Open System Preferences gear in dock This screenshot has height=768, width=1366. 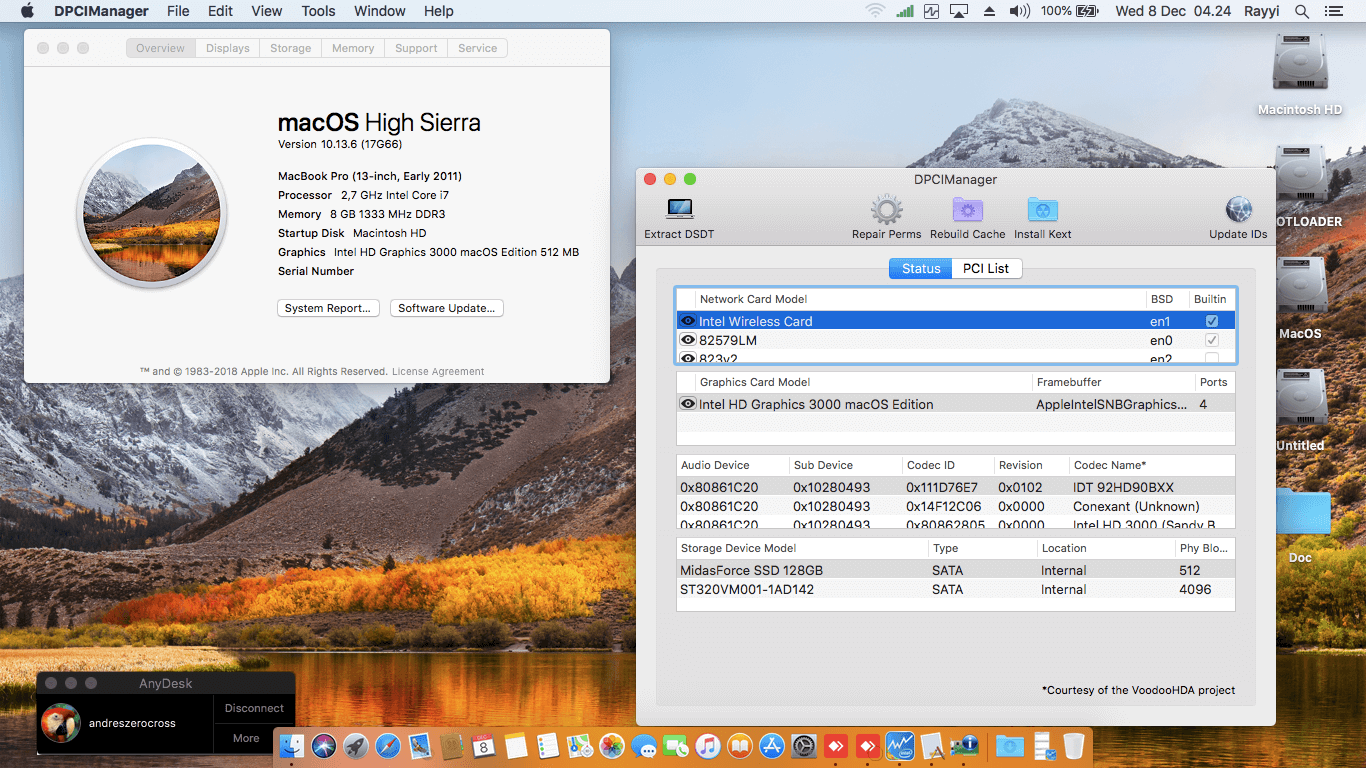[804, 746]
